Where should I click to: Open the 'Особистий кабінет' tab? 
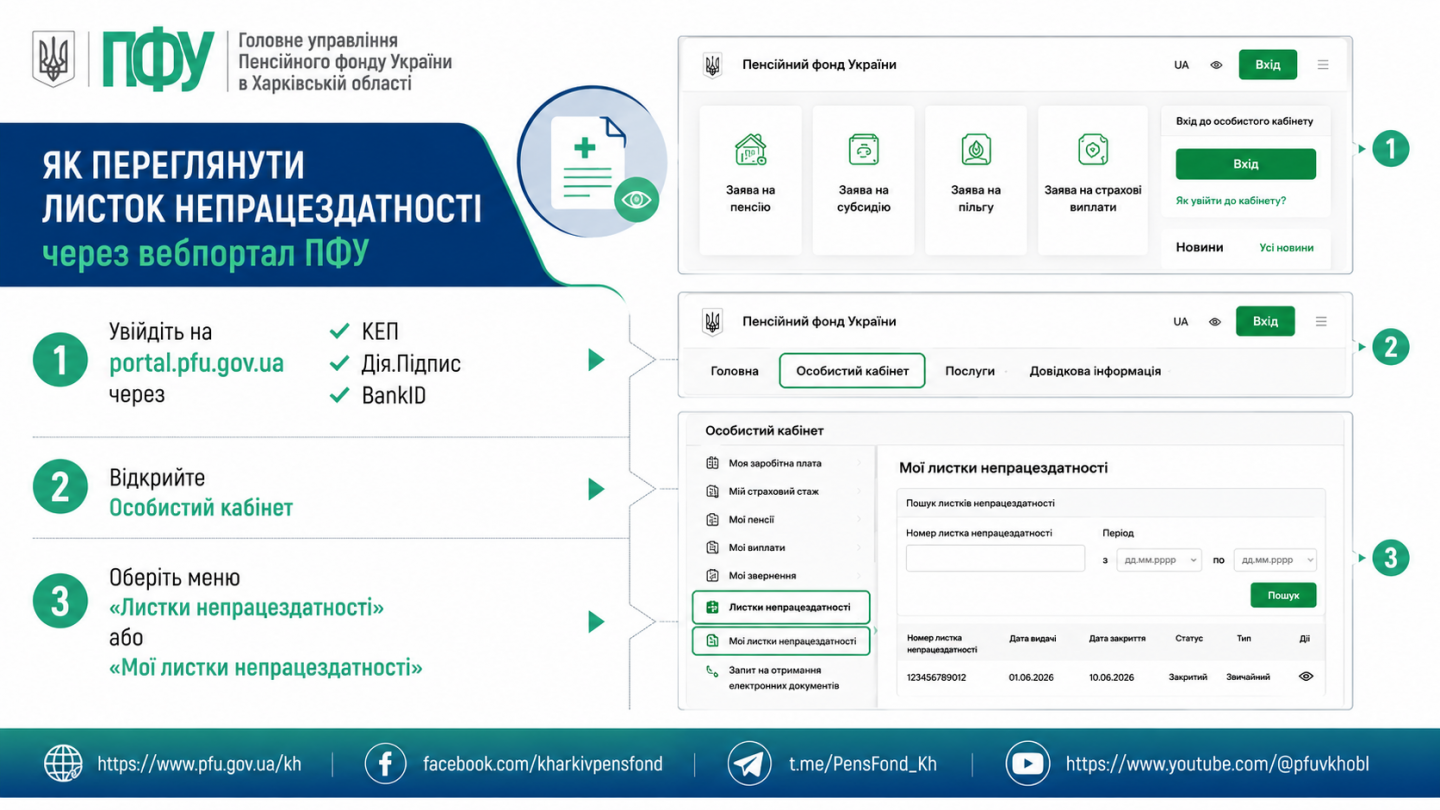[x=852, y=371]
